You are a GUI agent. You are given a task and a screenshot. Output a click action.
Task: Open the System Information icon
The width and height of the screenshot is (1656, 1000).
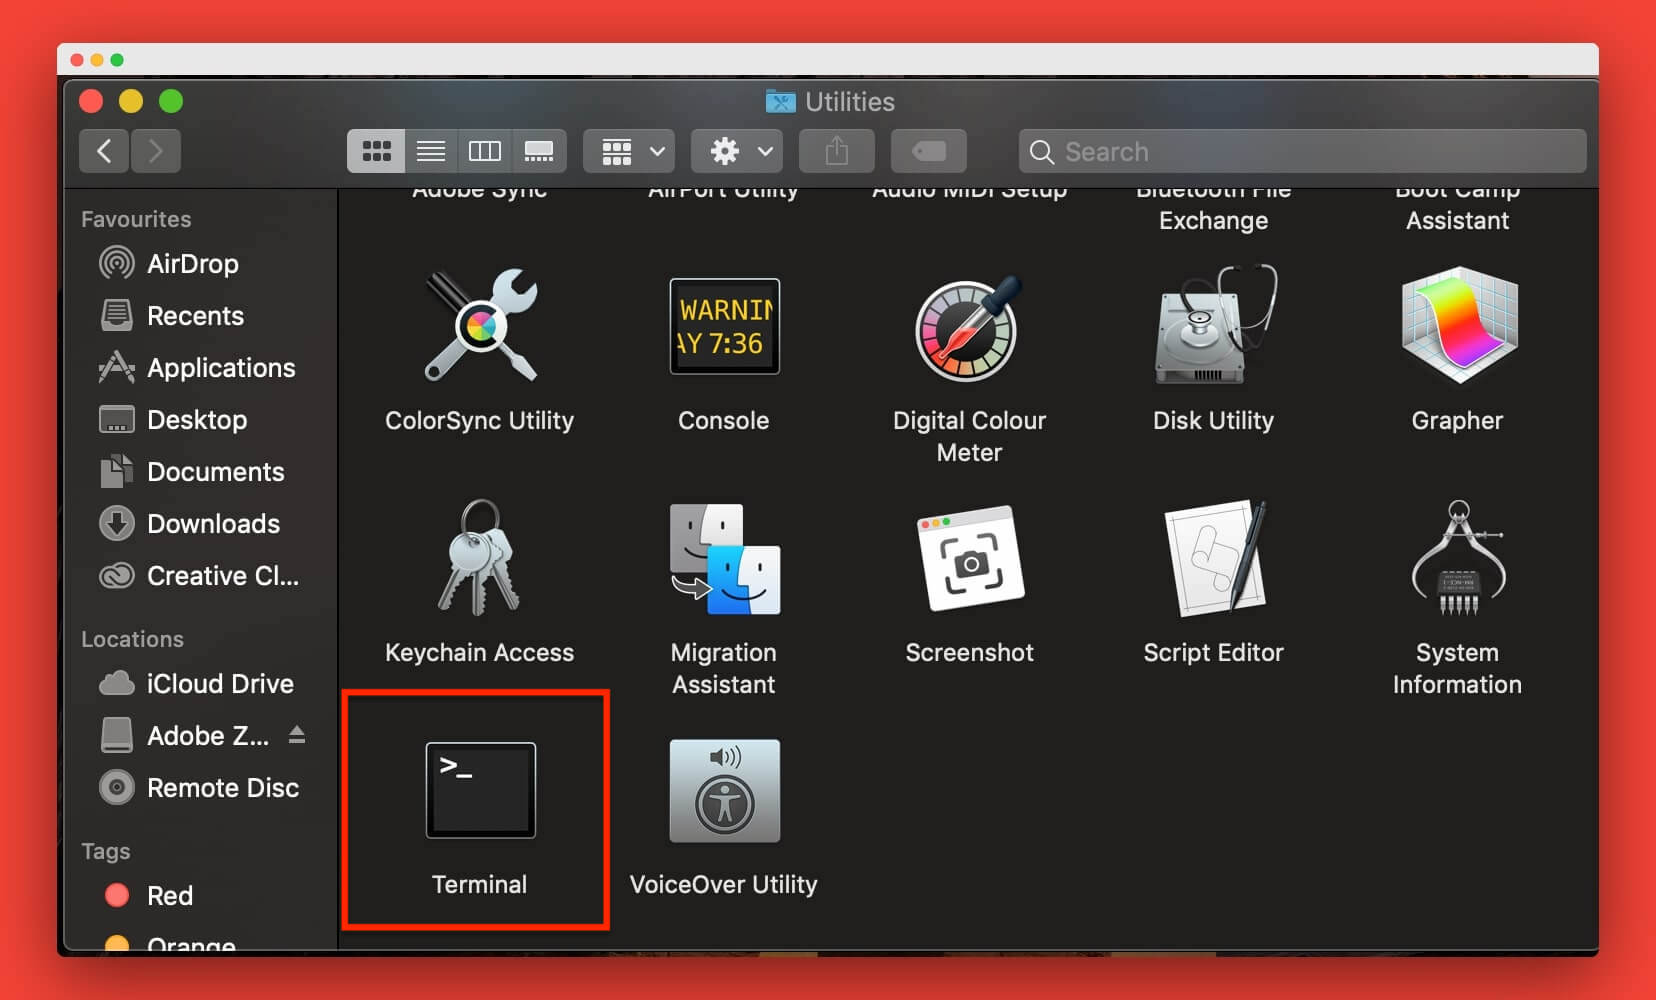(1458, 558)
